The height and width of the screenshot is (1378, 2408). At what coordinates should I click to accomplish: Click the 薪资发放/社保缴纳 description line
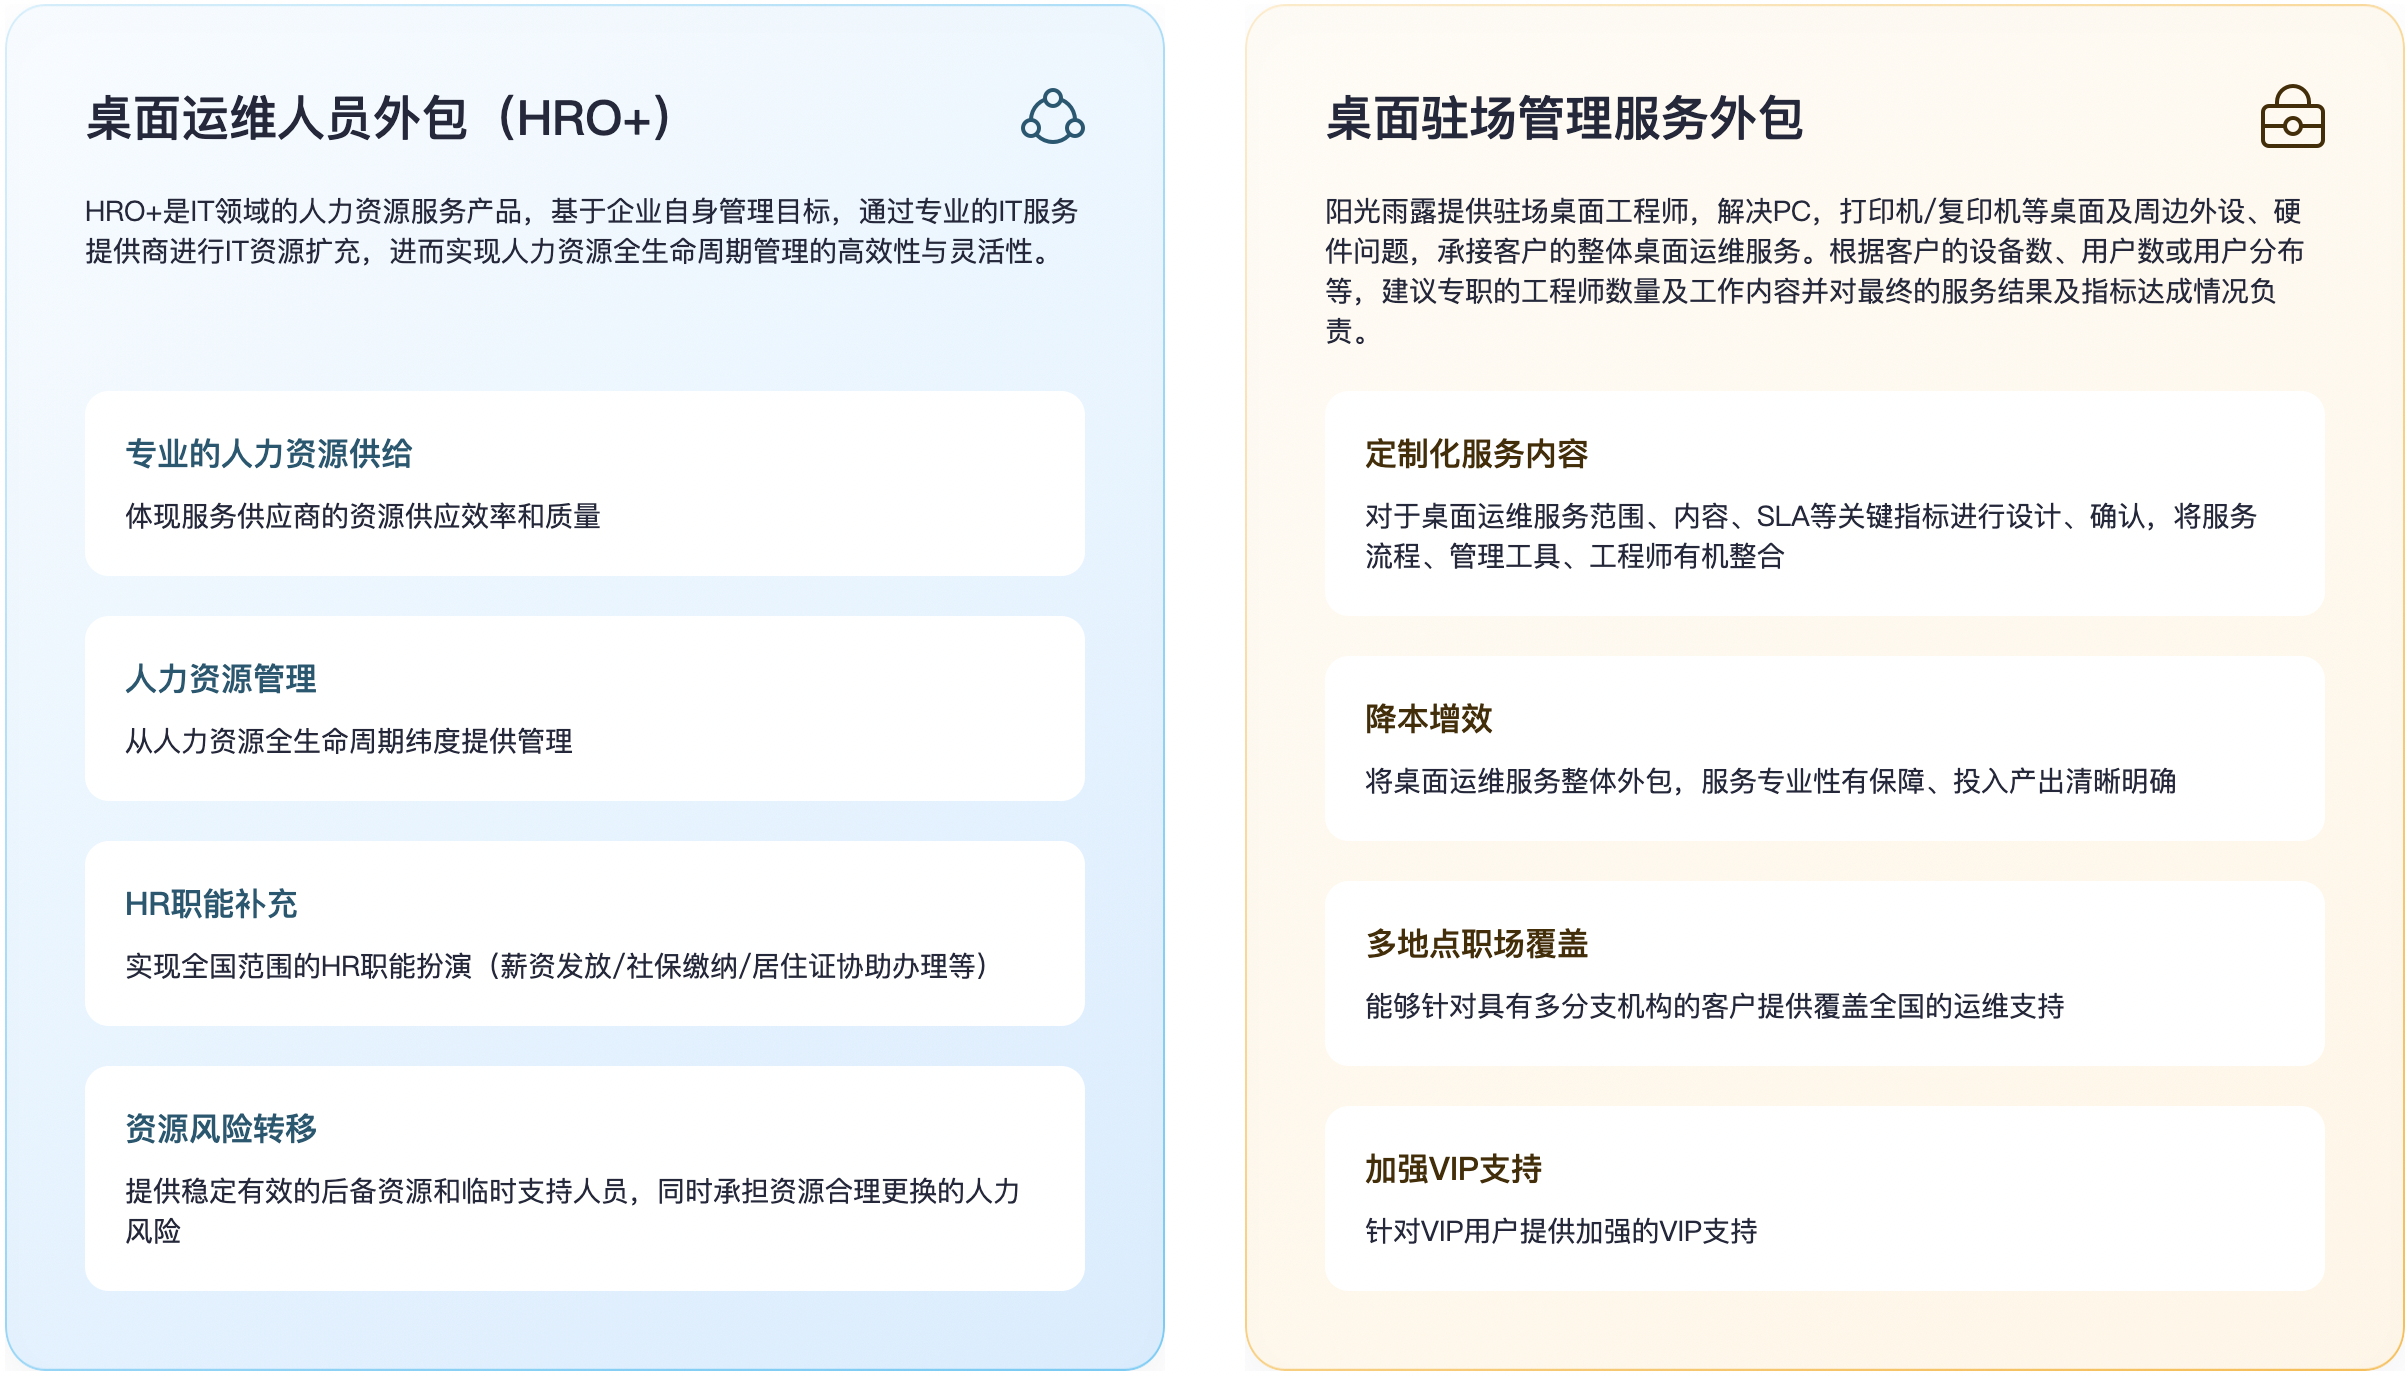click(556, 966)
